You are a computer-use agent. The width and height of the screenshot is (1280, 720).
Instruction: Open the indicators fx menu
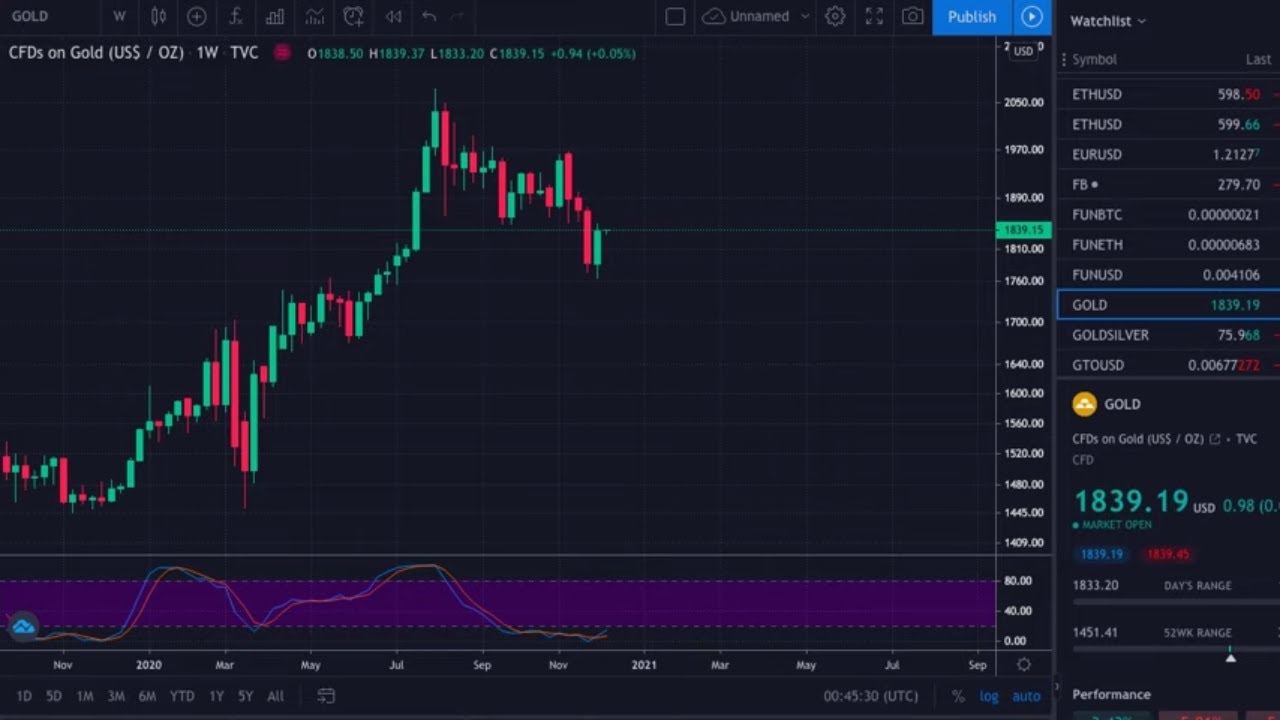pyautogui.click(x=236, y=16)
